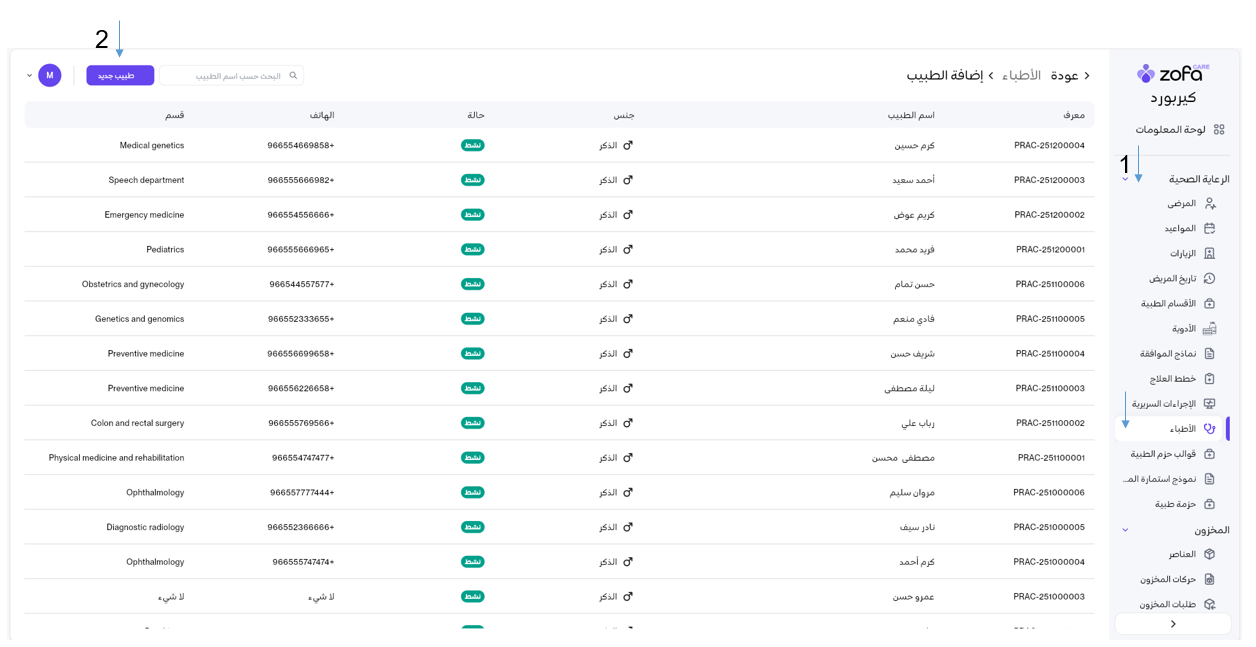This screenshot has height=647, width=1256.
Task: Collapse the sidebar using bottom chevron
Action: click(1172, 624)
